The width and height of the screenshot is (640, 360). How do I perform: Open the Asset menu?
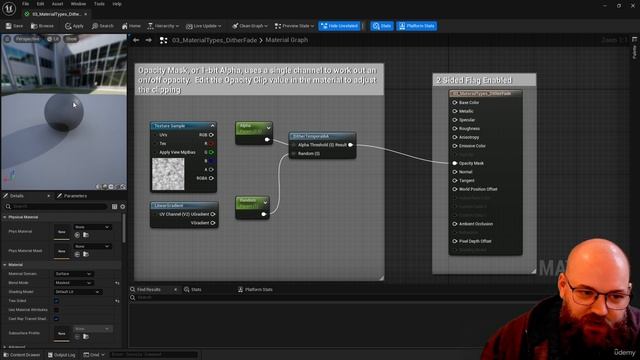tap(57, 4)
